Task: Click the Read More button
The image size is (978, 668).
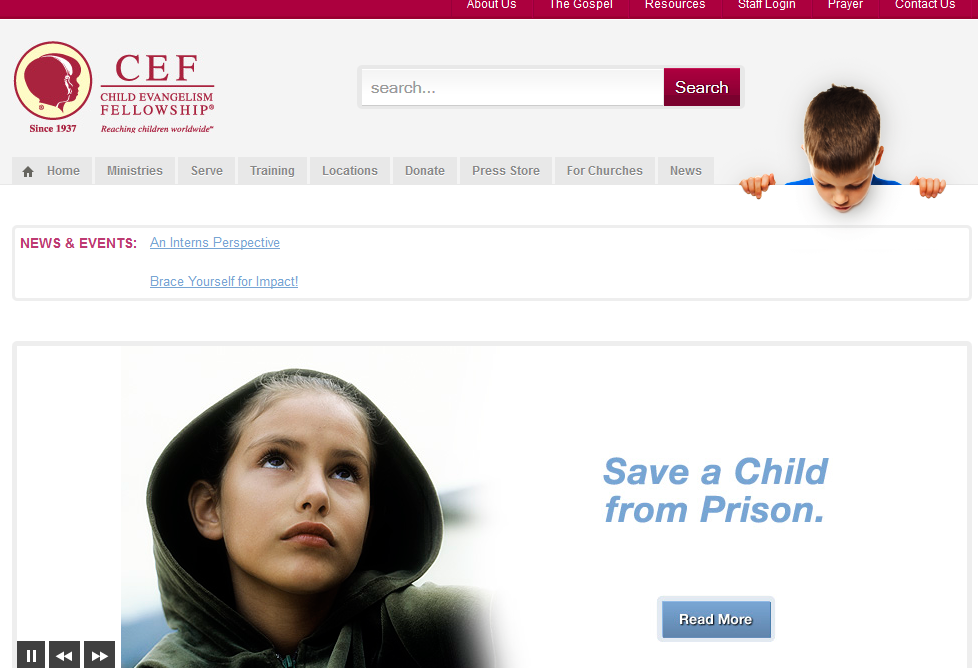Action: pyautogui.click(x=715, y=619)
